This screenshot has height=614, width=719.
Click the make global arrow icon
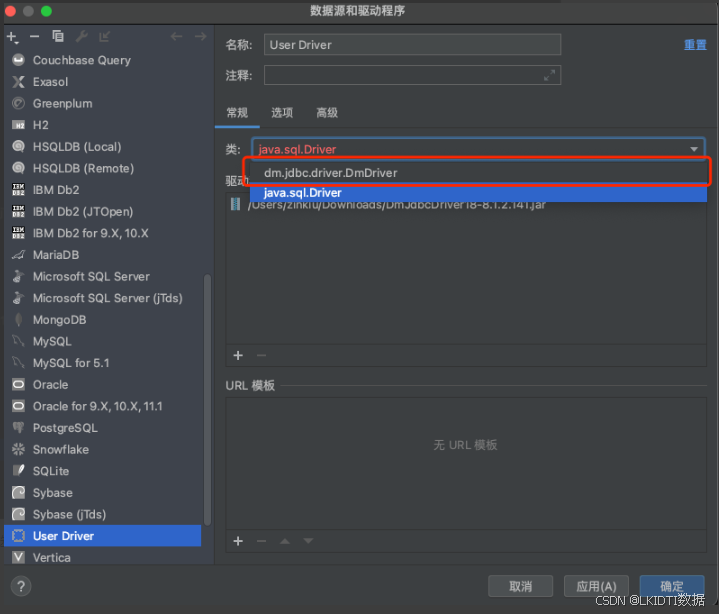105,36
